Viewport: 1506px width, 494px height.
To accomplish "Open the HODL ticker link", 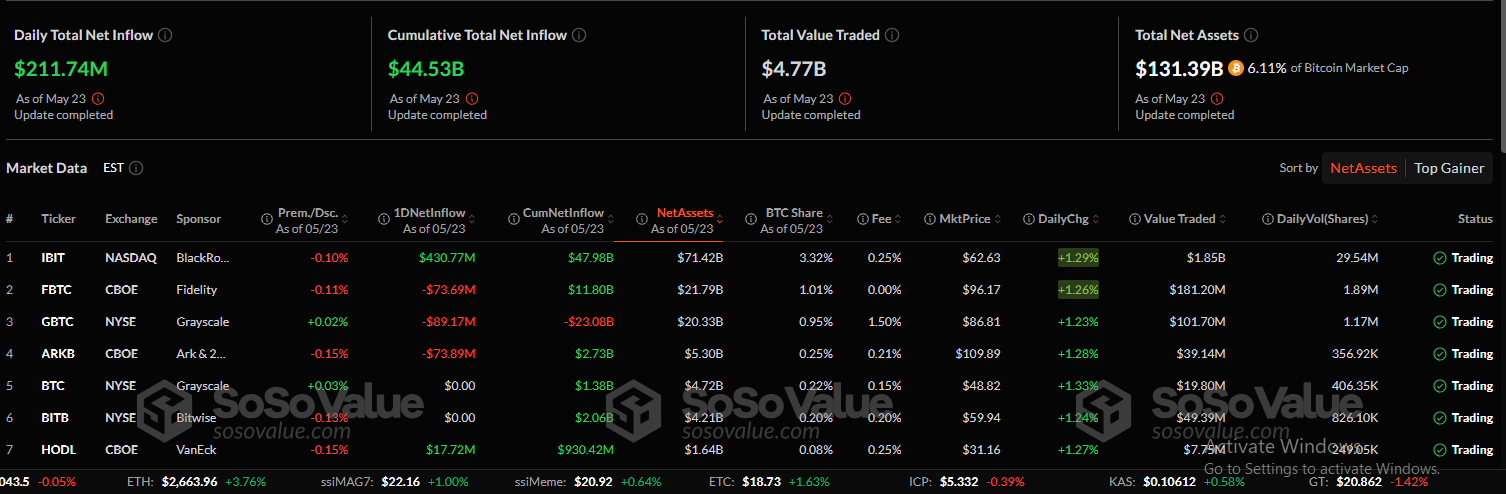I will click(x=58, y=450).
